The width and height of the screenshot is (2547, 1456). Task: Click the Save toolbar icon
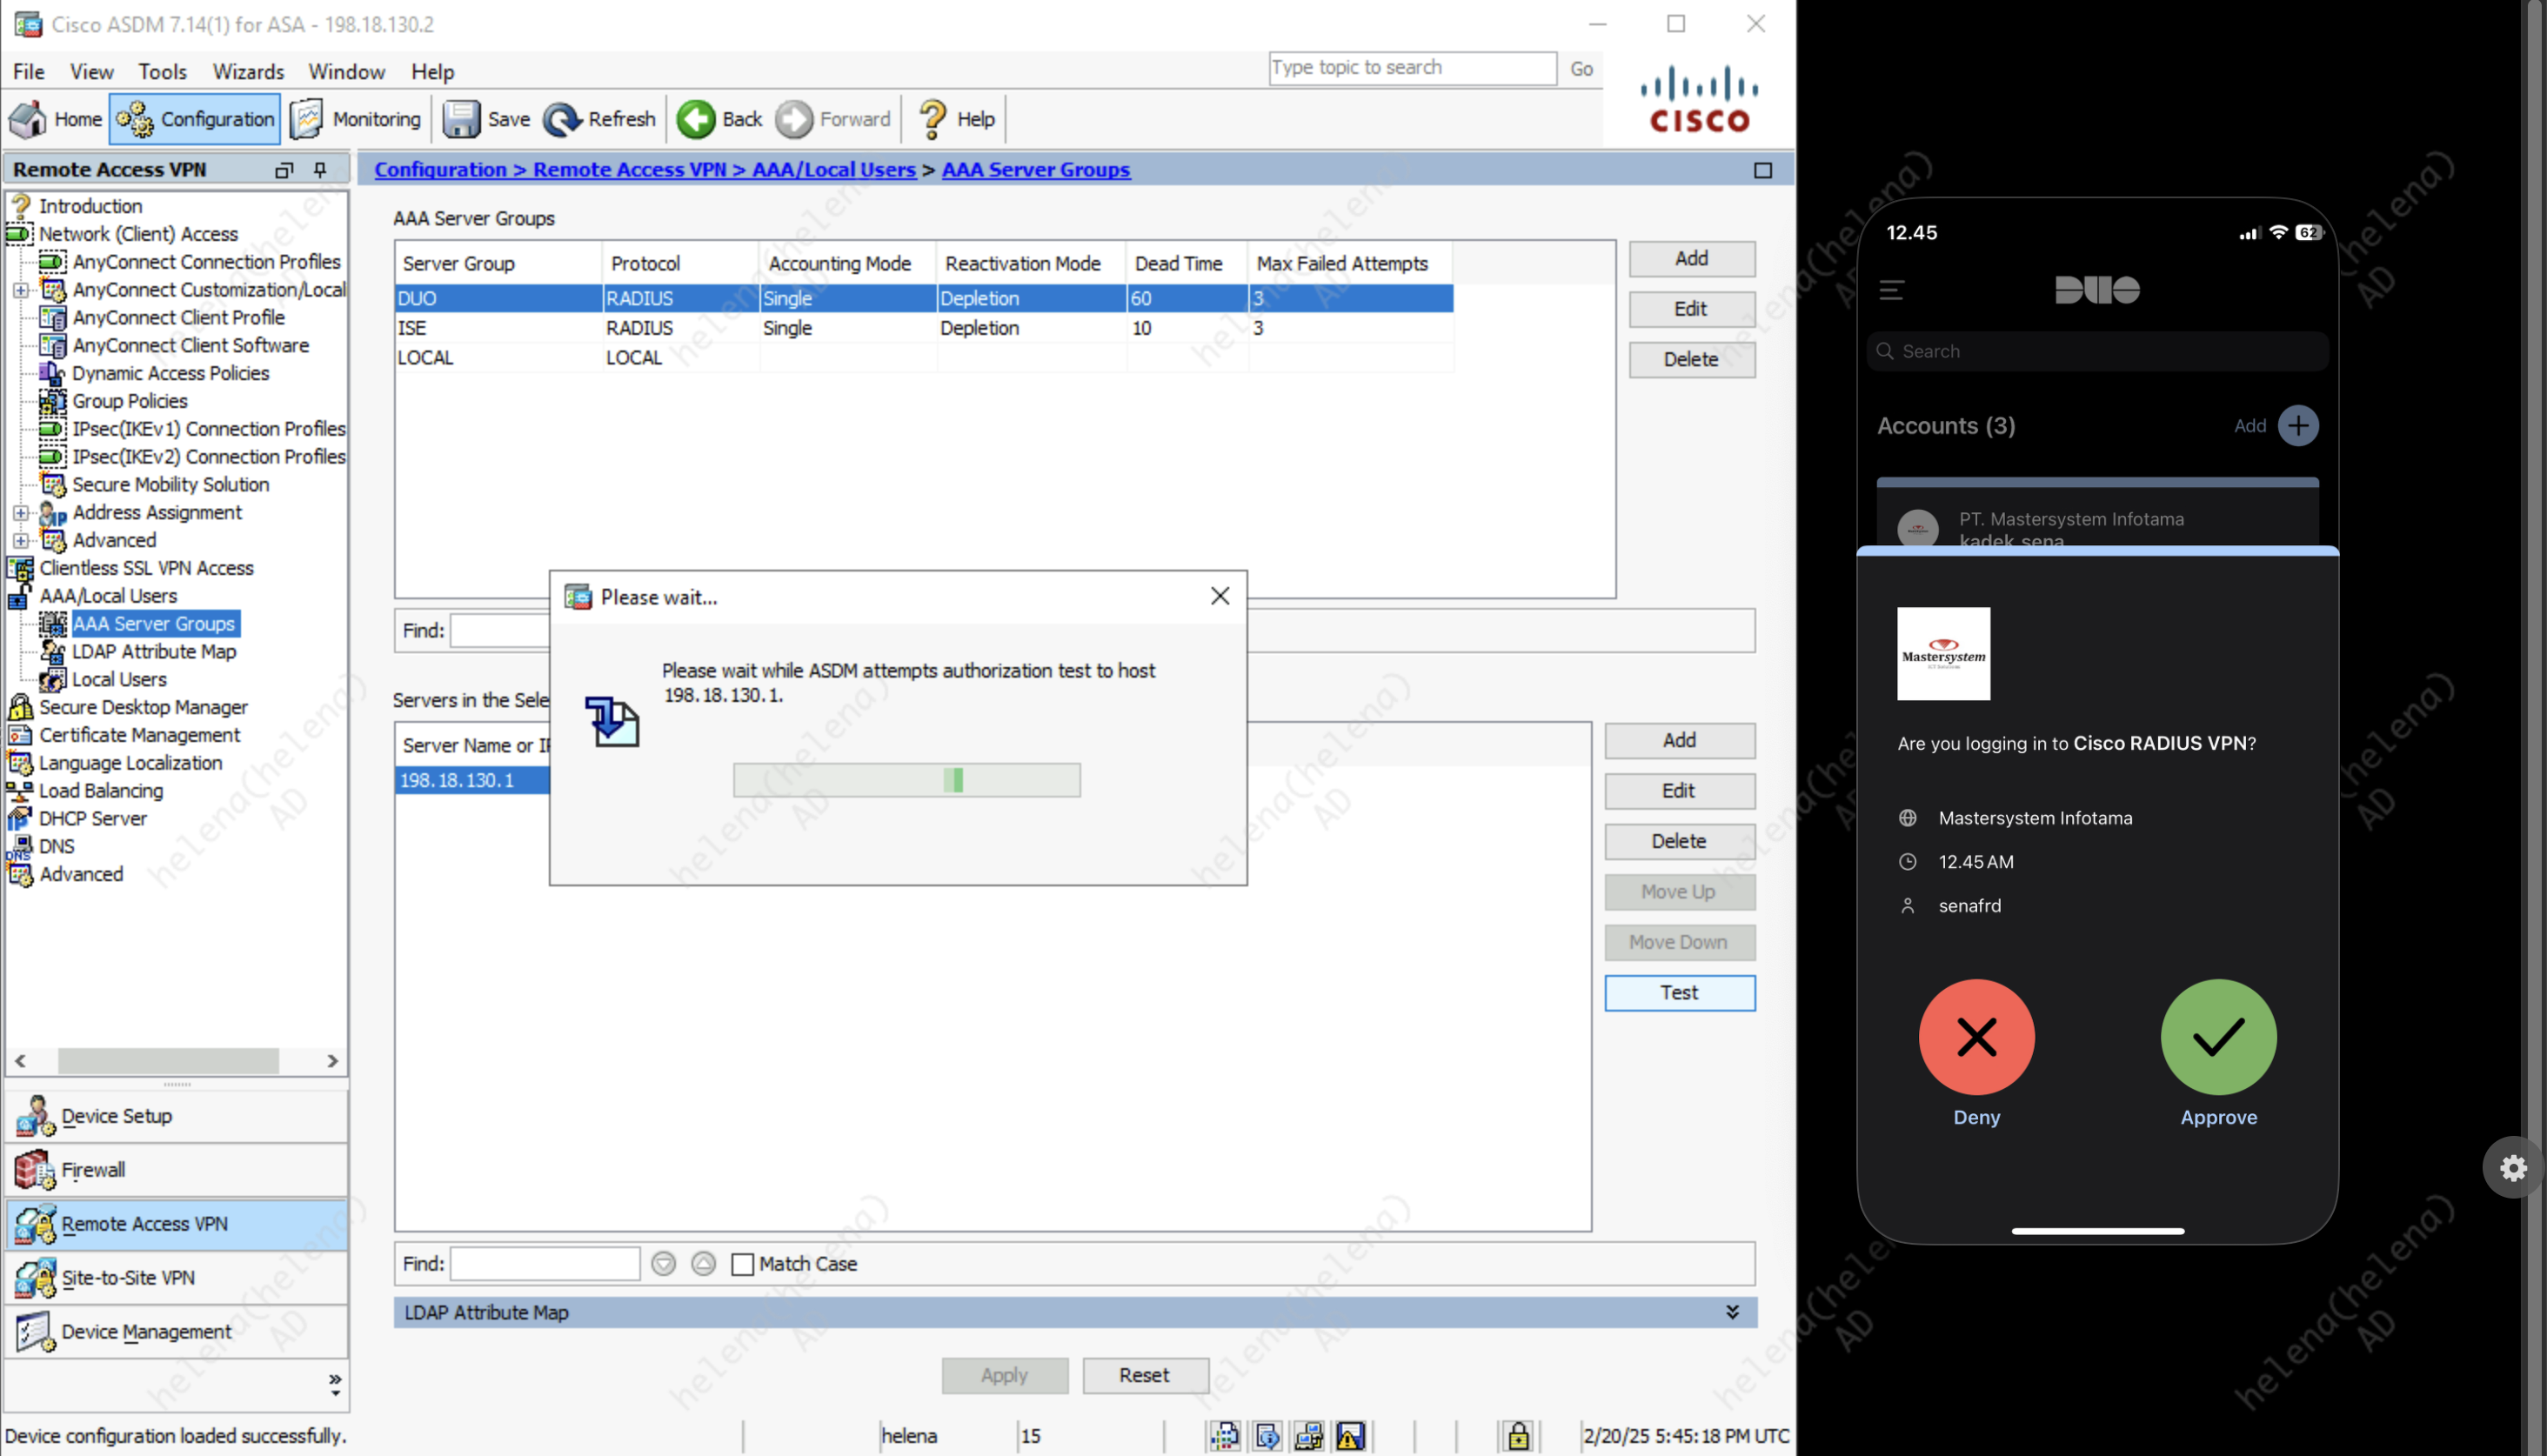point(462,119)
